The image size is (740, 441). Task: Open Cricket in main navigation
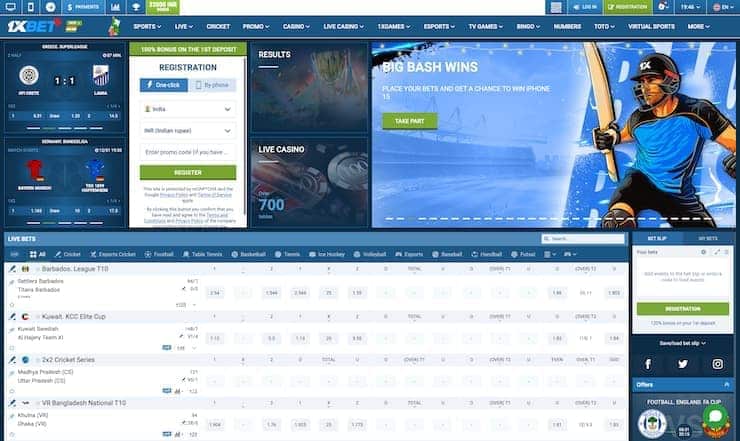(x=218, y=26)
